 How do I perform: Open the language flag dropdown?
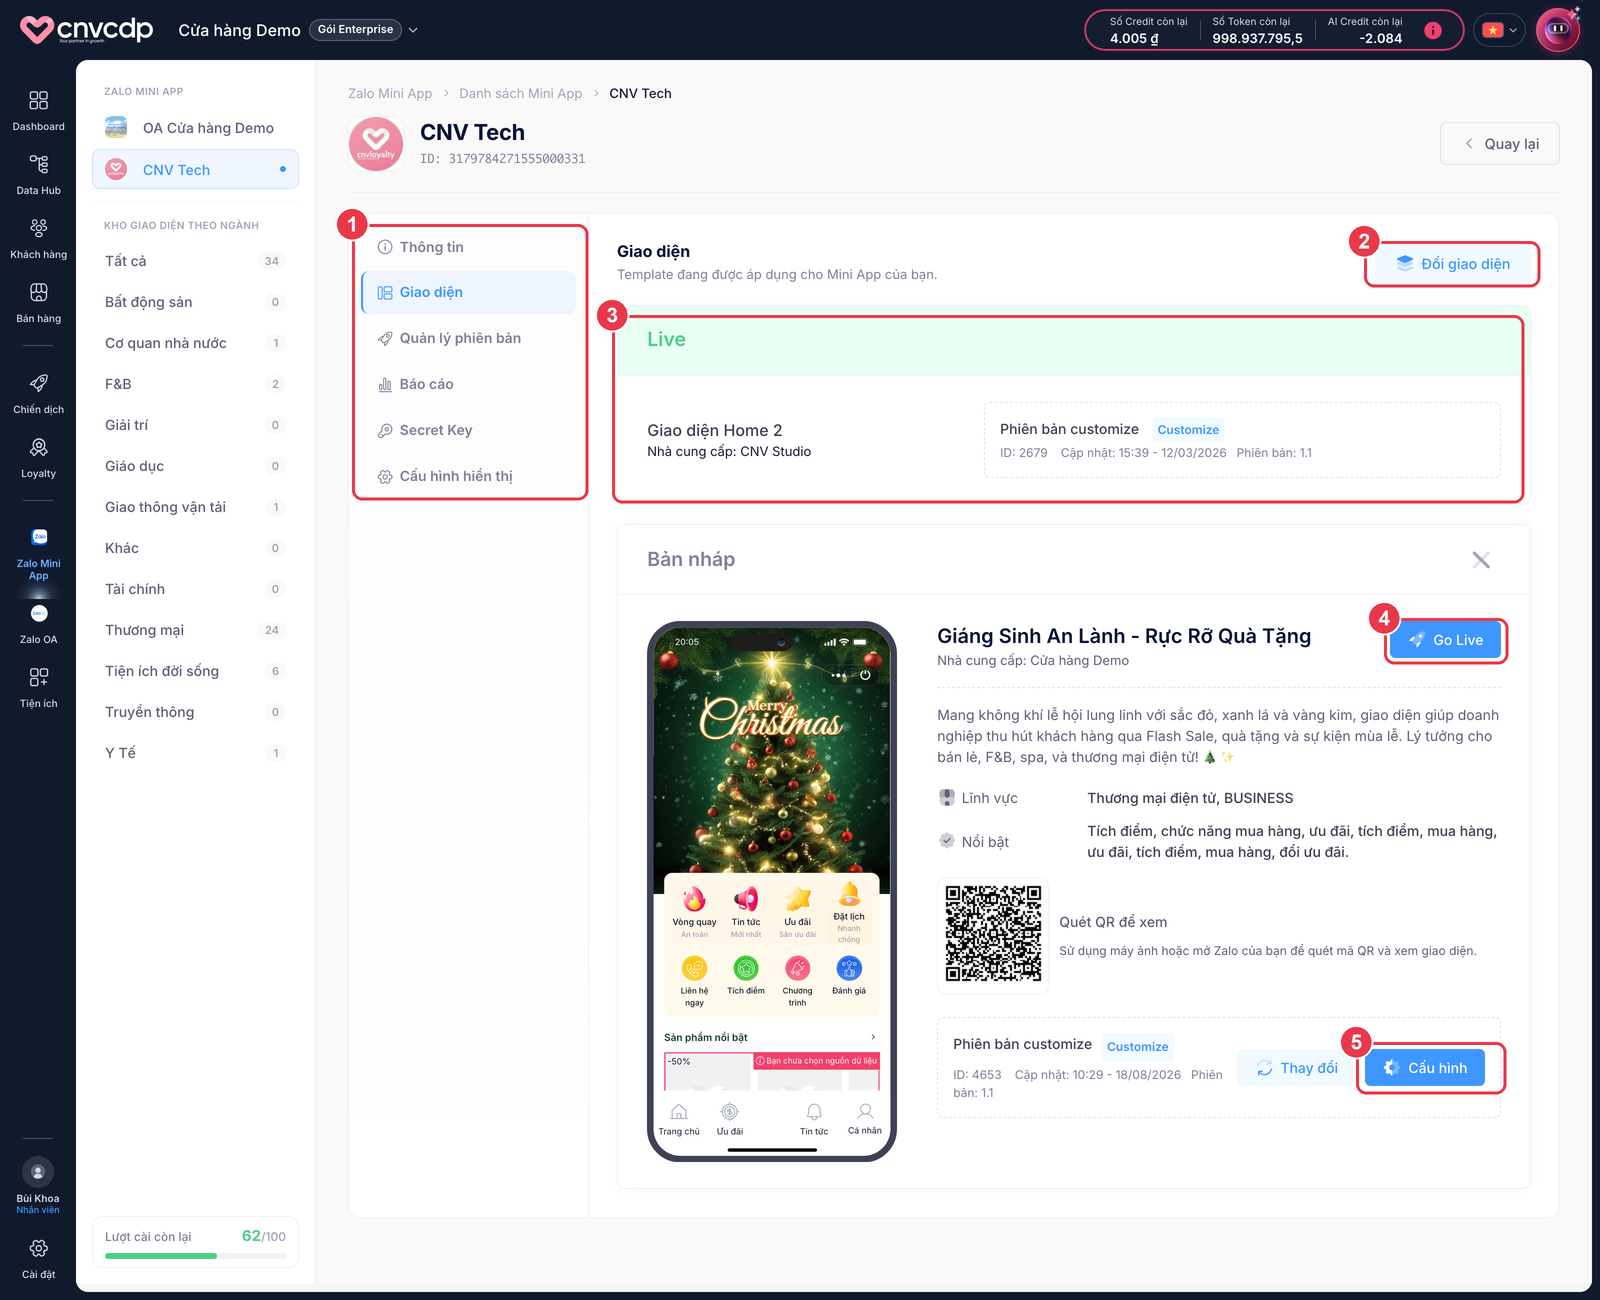coord(1499,30)
